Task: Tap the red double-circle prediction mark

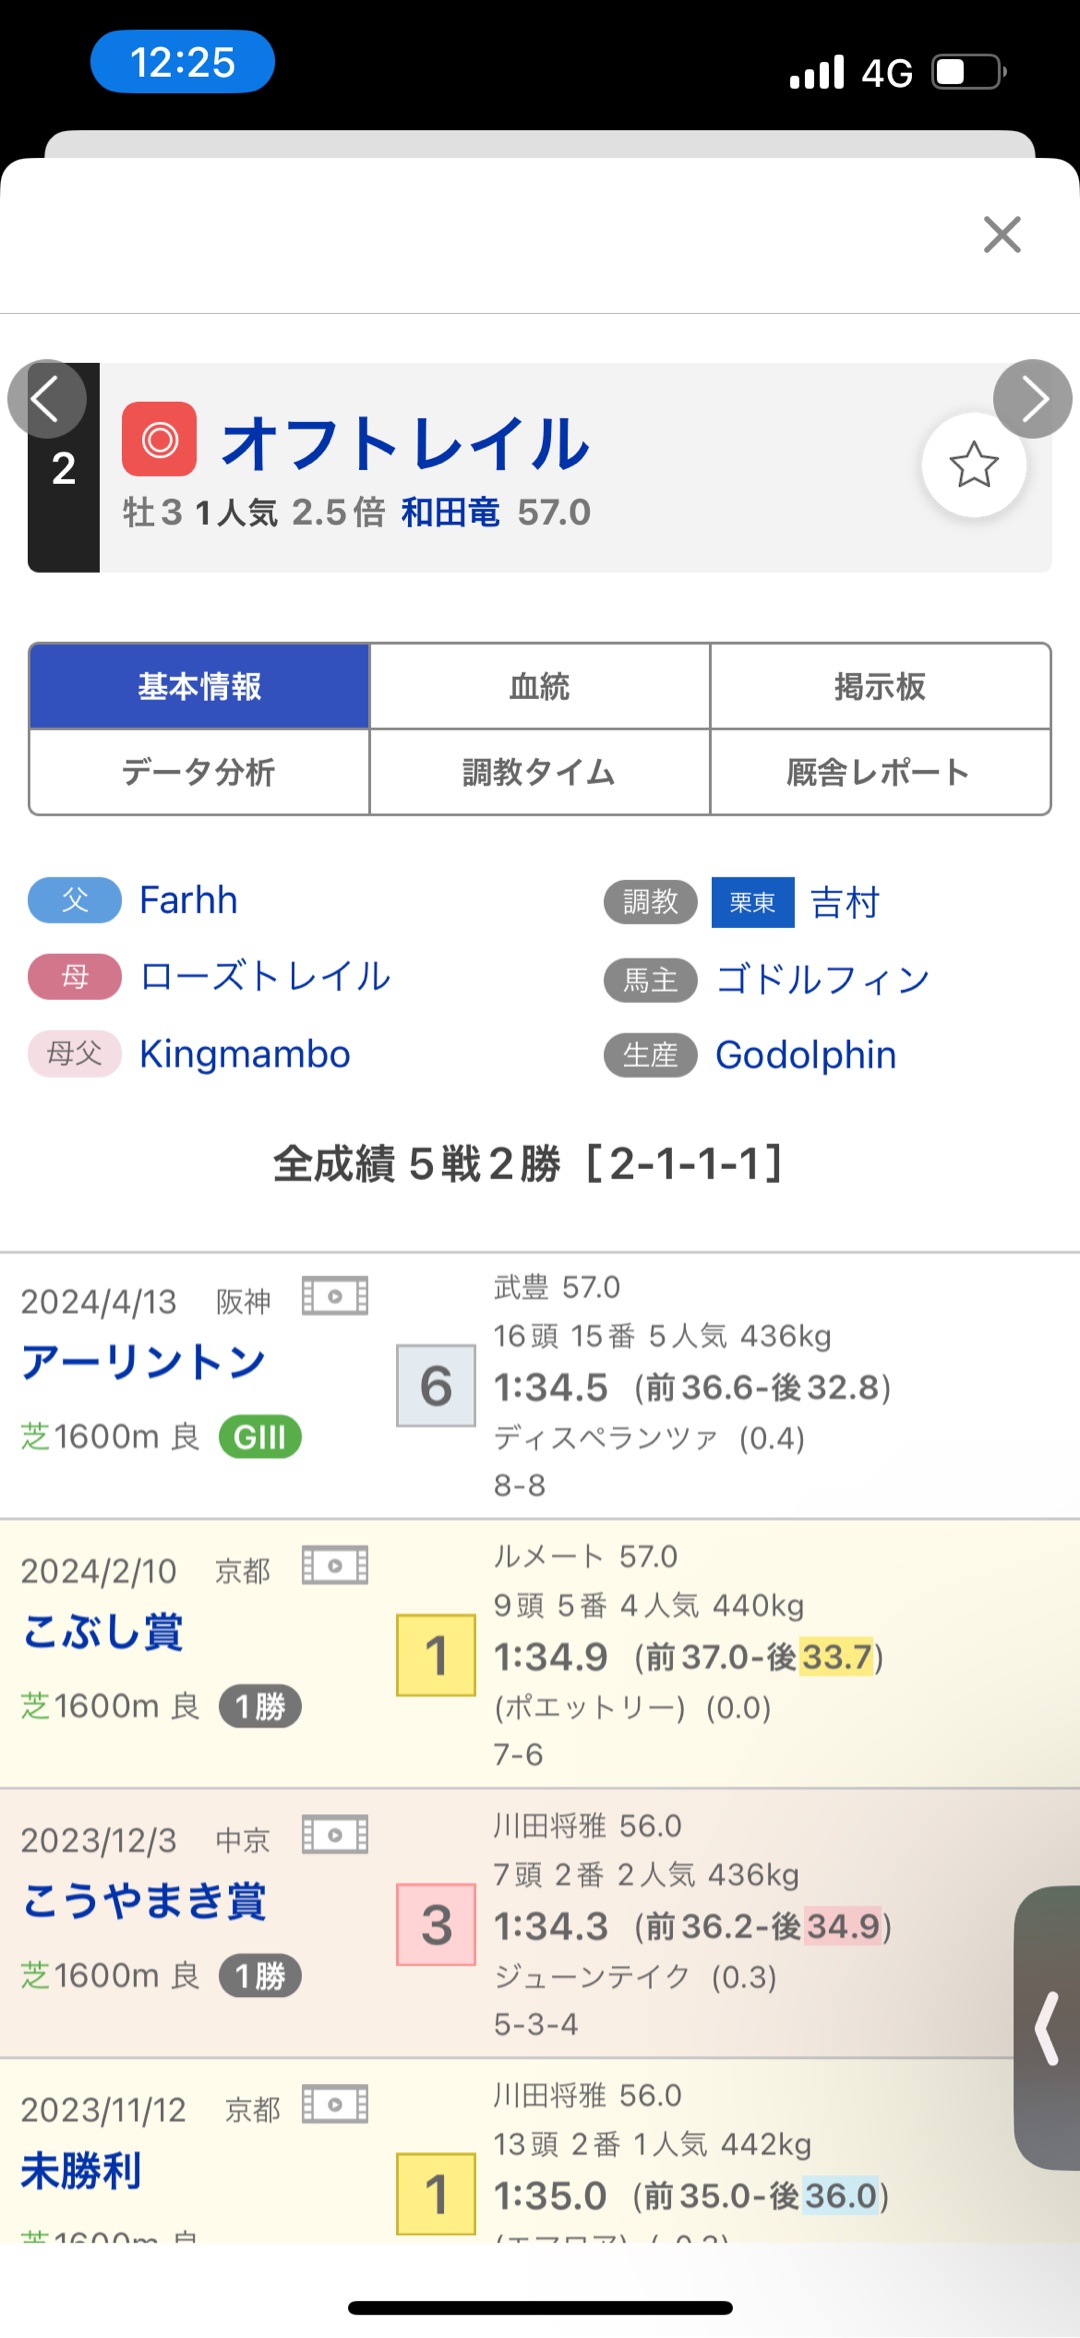Action: pyautogui.click(x=159, y=439)
